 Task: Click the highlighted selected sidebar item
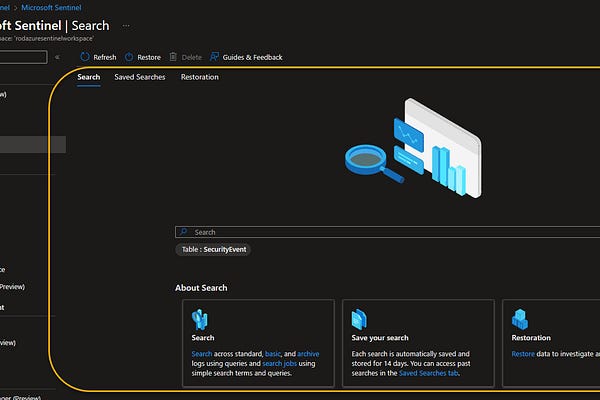[33, 145]
